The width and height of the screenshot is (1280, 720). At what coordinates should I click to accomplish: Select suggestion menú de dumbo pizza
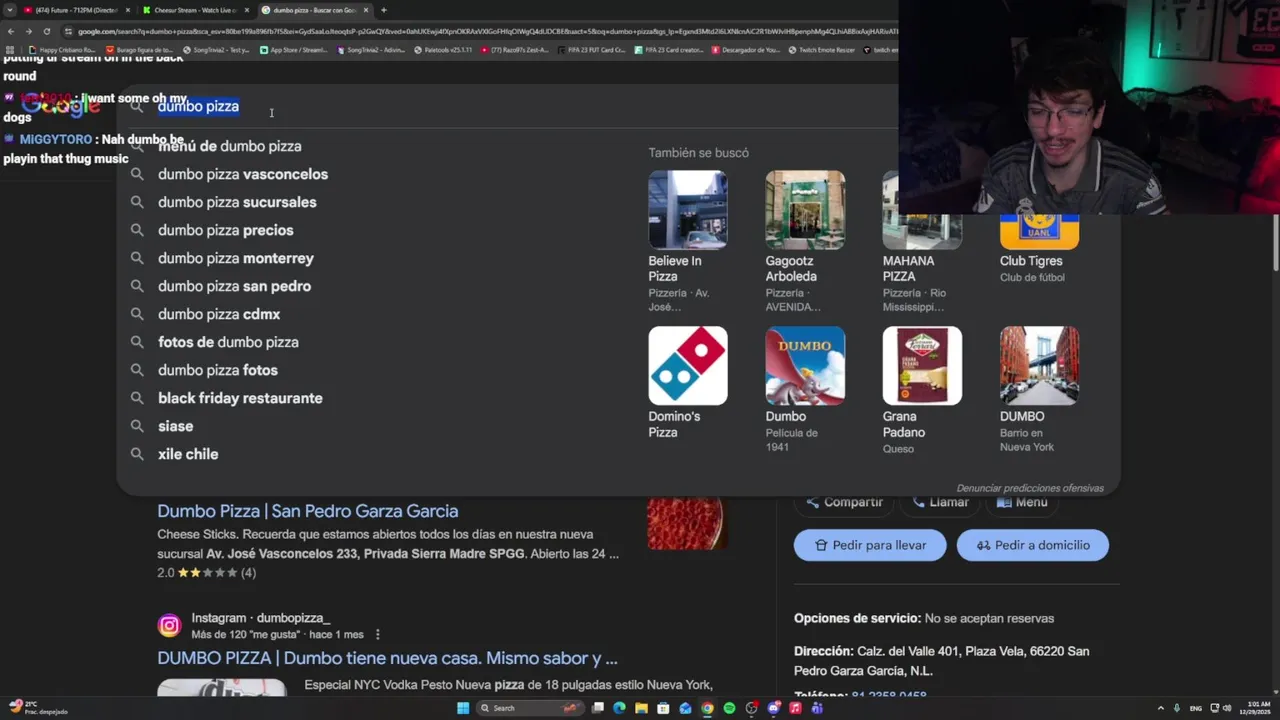click(x=229, y=146)
